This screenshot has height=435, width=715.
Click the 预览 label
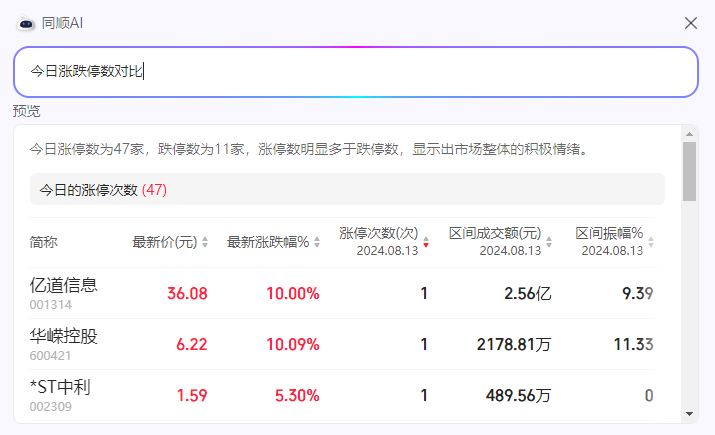(x=26, y=111)
